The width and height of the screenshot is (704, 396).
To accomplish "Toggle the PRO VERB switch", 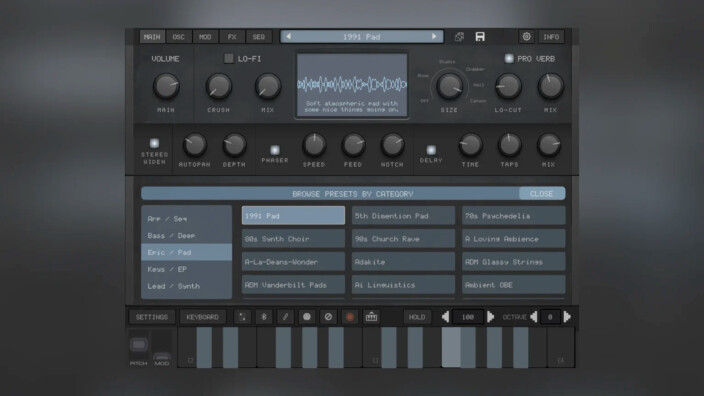I will tap(509, 58).
